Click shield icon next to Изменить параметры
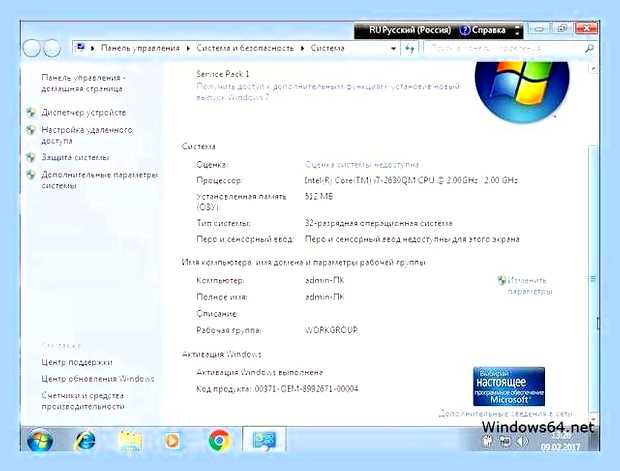This screenshot has height=471, width=620. point(501,280)
